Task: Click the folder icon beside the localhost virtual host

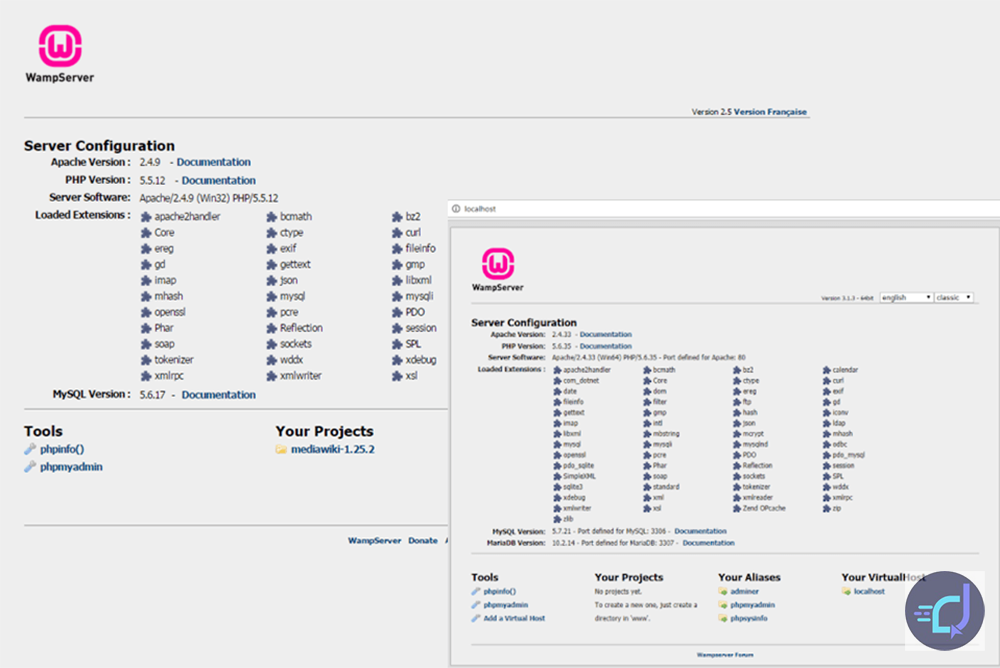Action: coord(846,591)
